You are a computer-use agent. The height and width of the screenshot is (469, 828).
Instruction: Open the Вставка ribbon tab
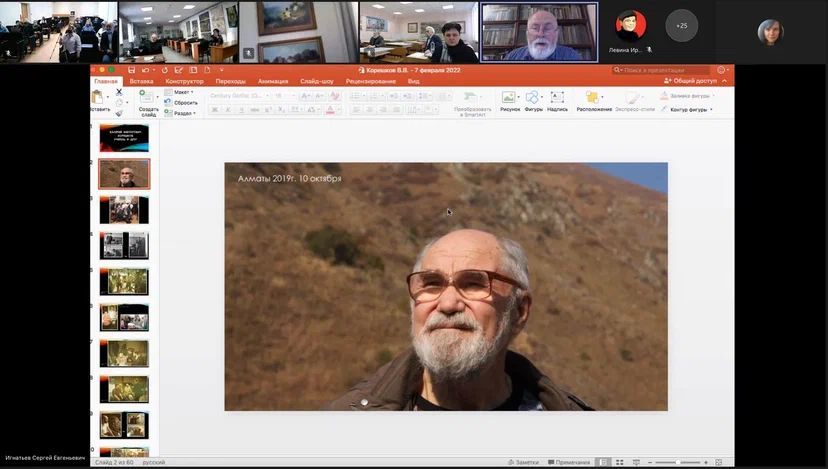[141, 81]
